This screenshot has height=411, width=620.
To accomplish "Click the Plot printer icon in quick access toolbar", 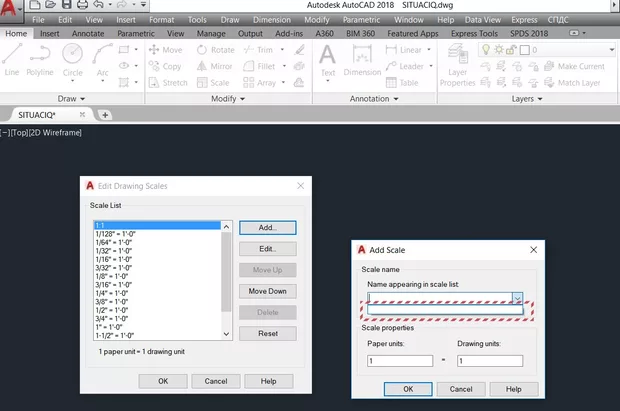I will (82, 5).
